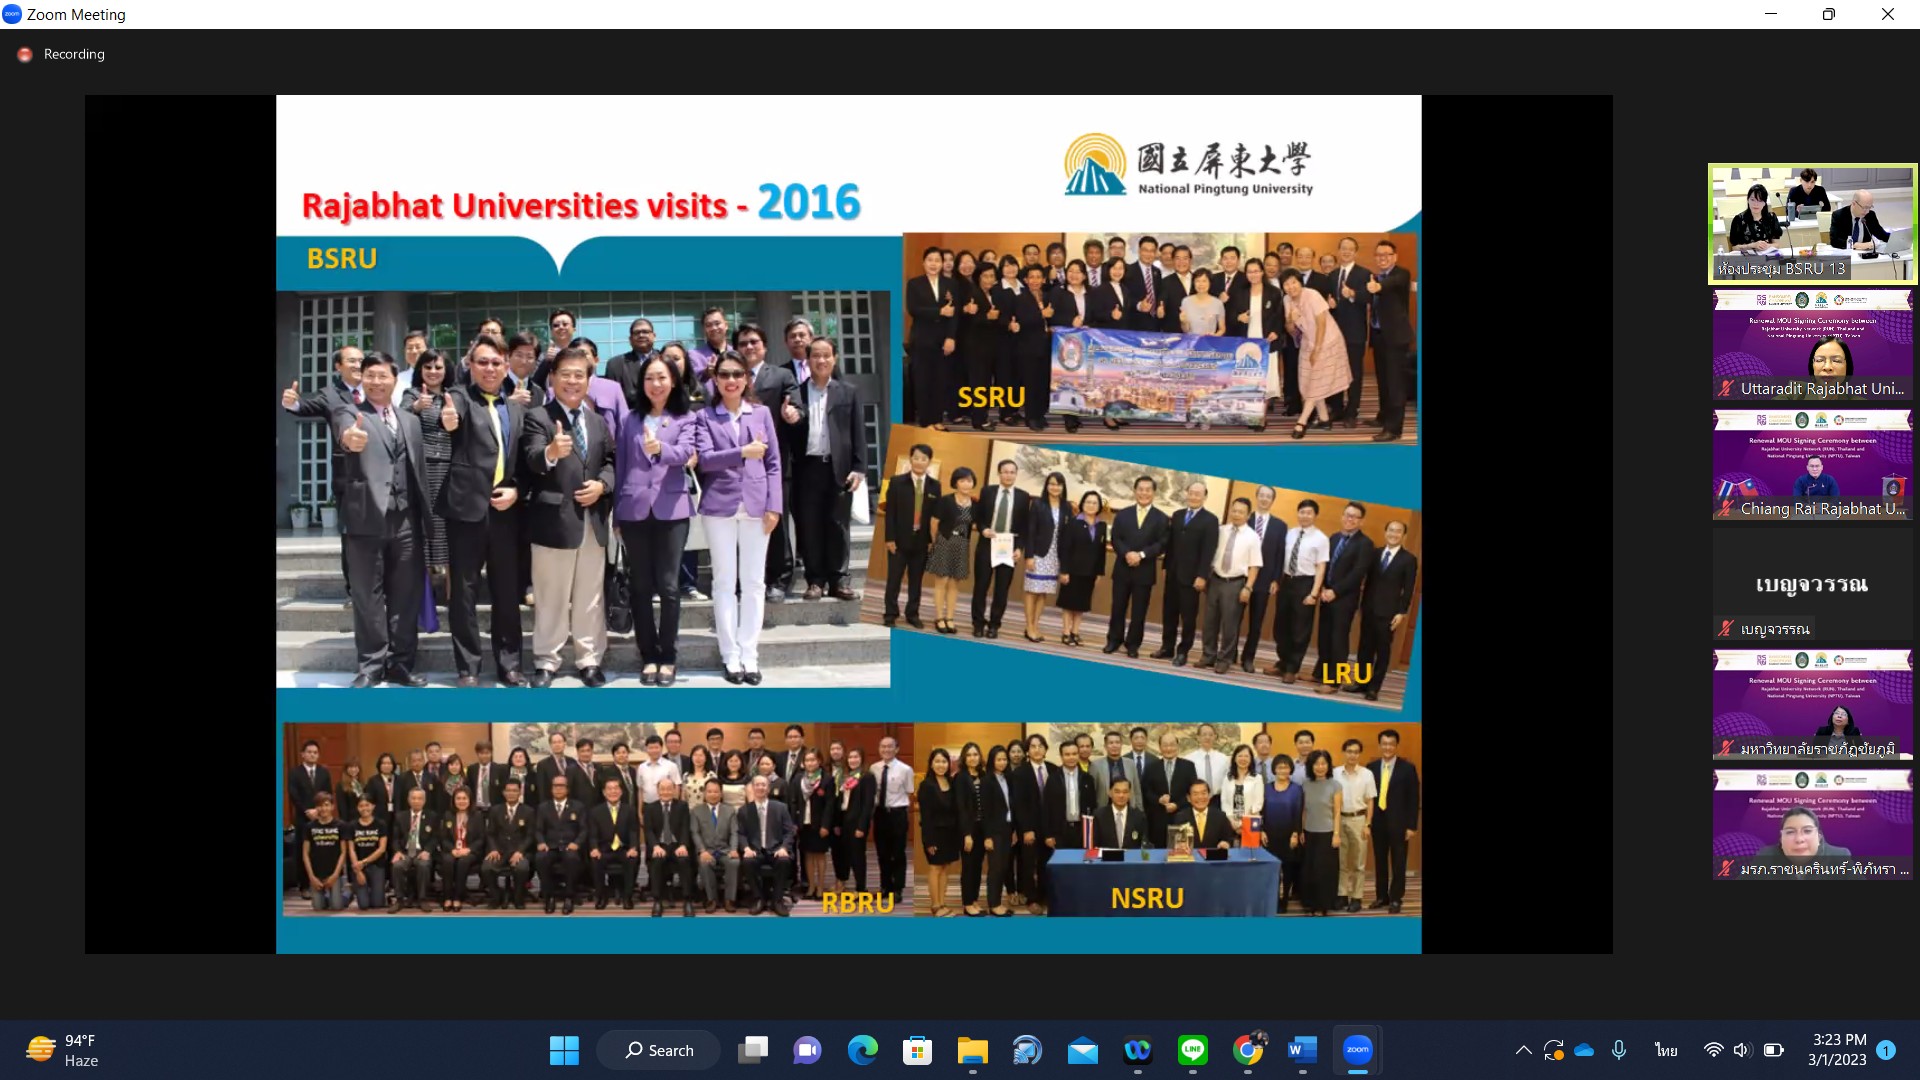The width and height of the screenshot is (1920, 1080).
Task: Open the volume speaker control
Action: (x=1741, y=1050)
